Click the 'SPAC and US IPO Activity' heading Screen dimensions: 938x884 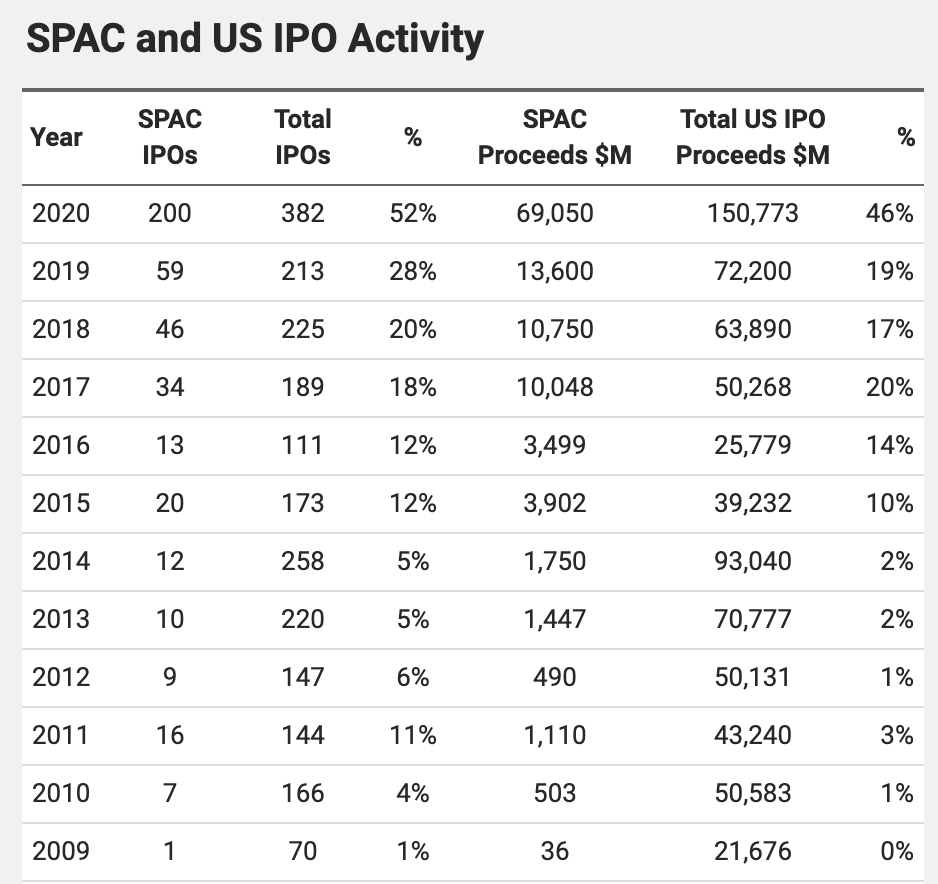255,38
